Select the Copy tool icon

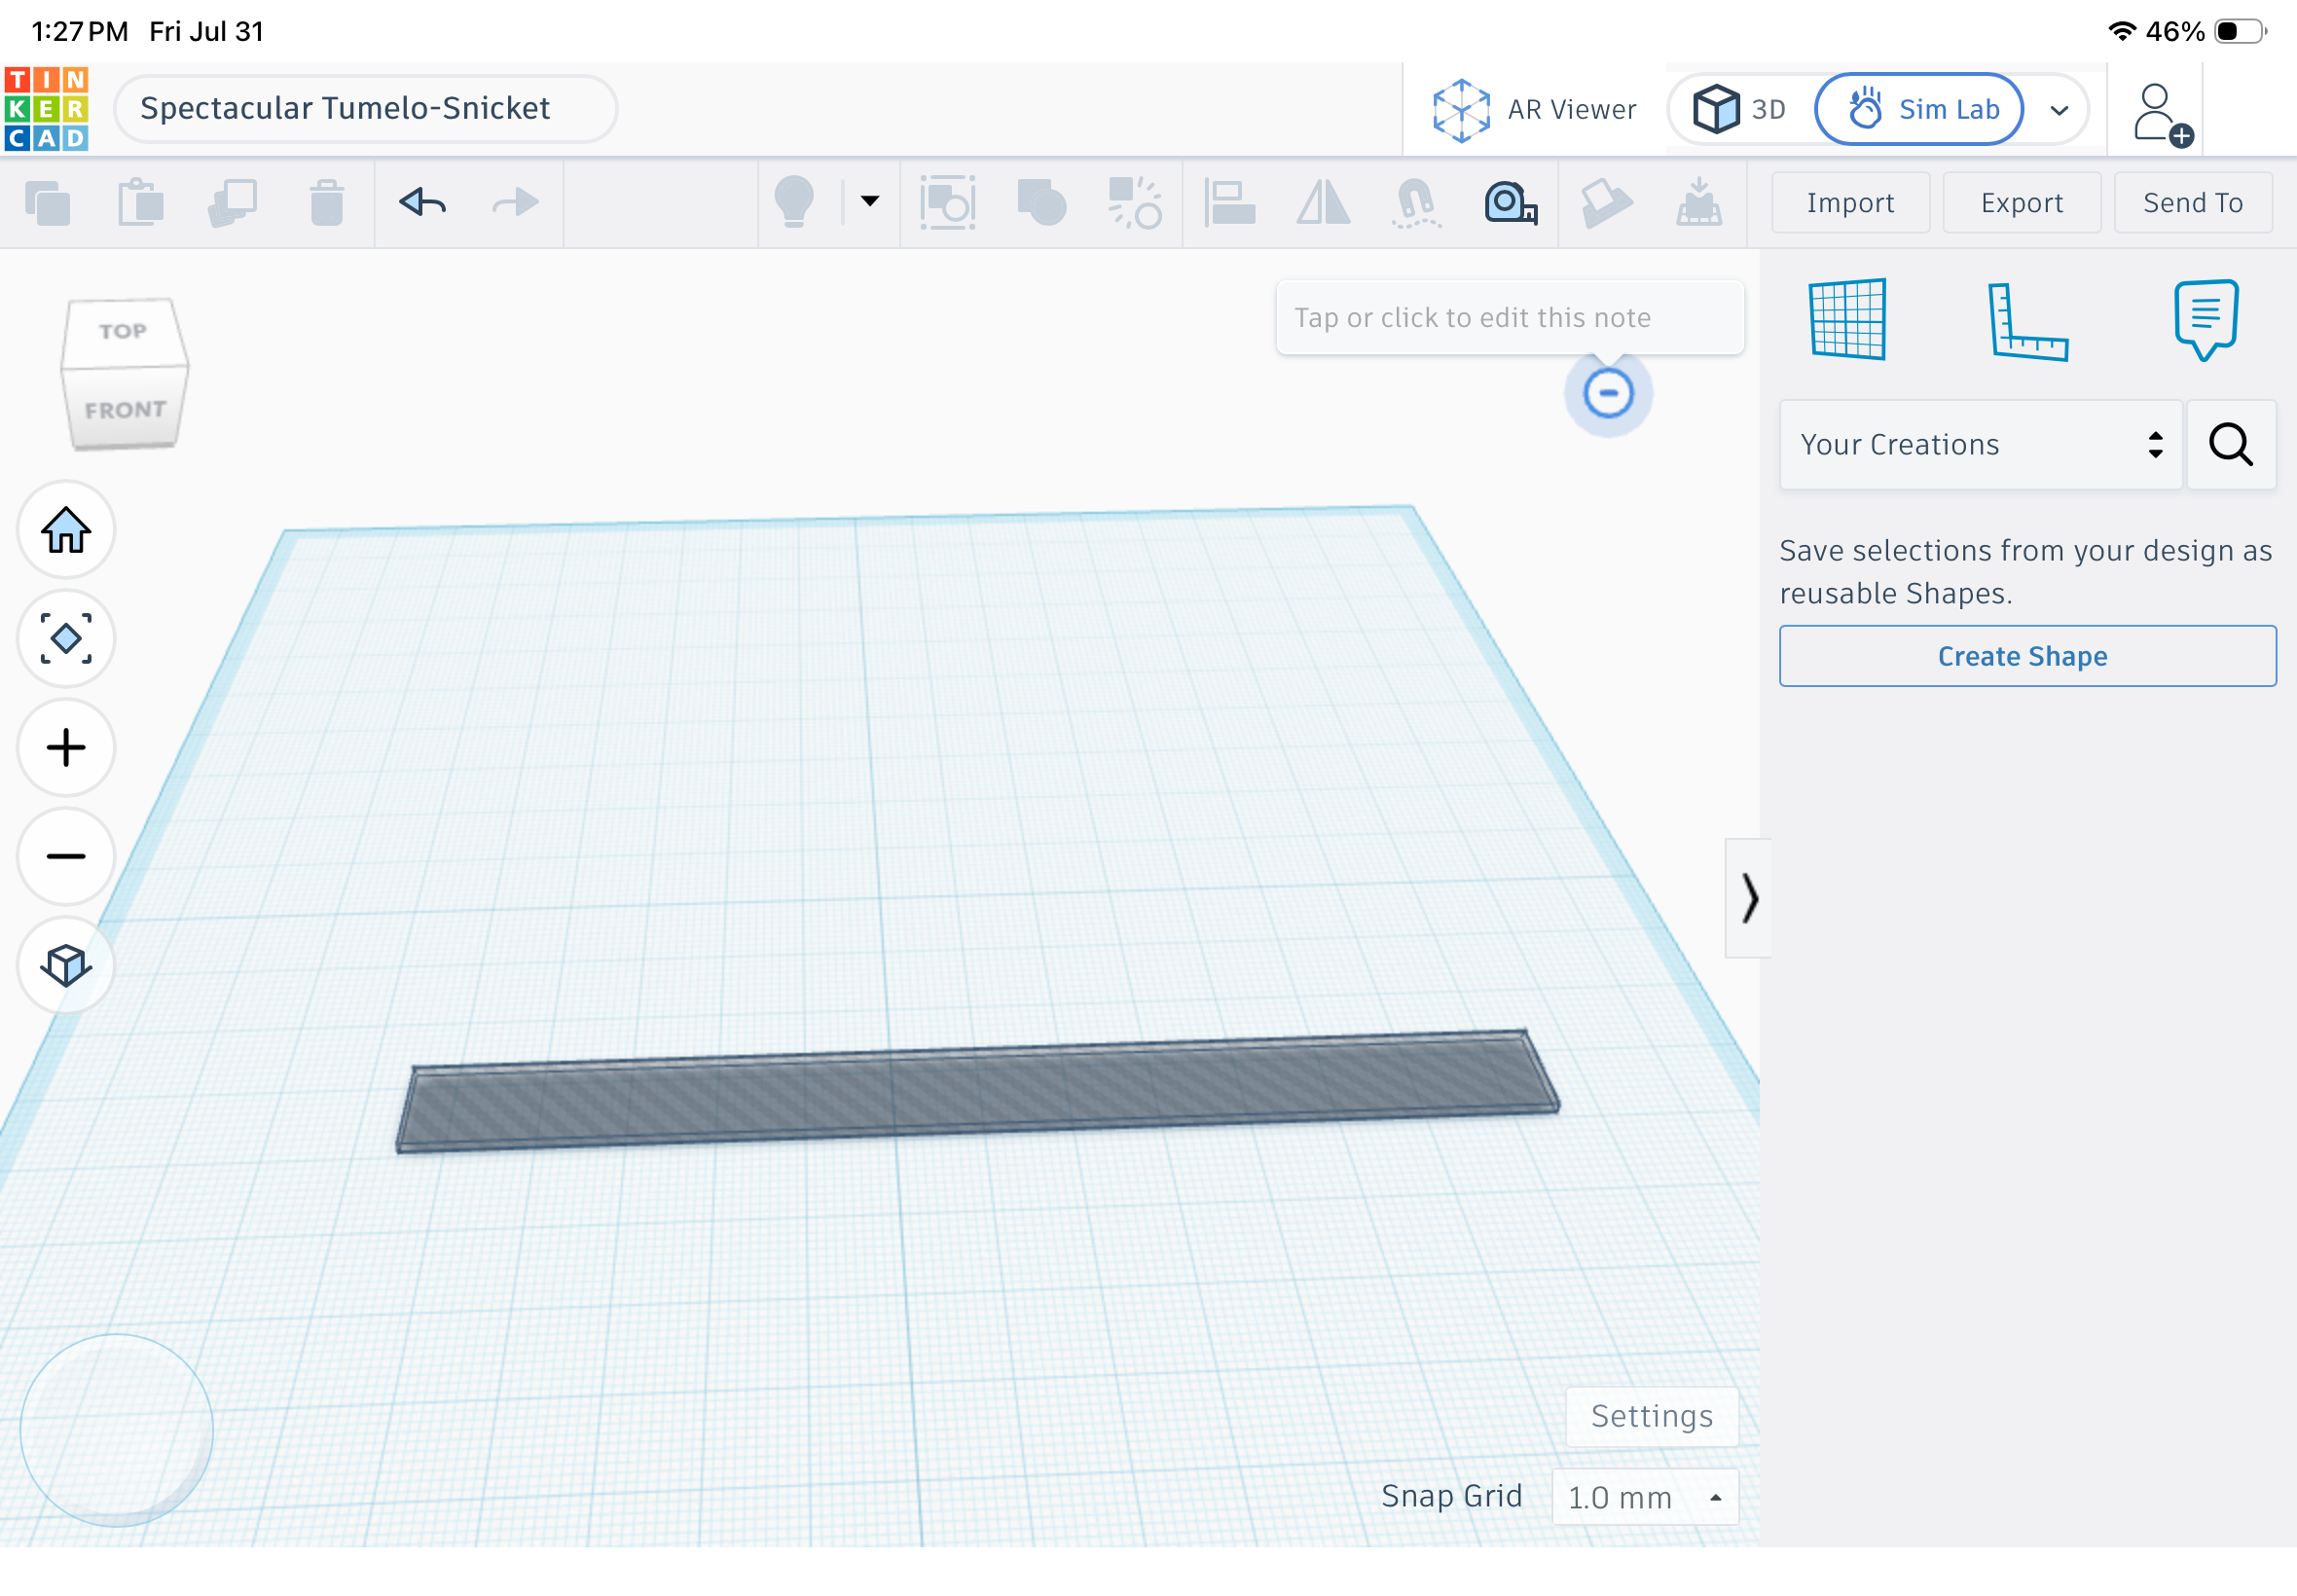pos(48,203)
